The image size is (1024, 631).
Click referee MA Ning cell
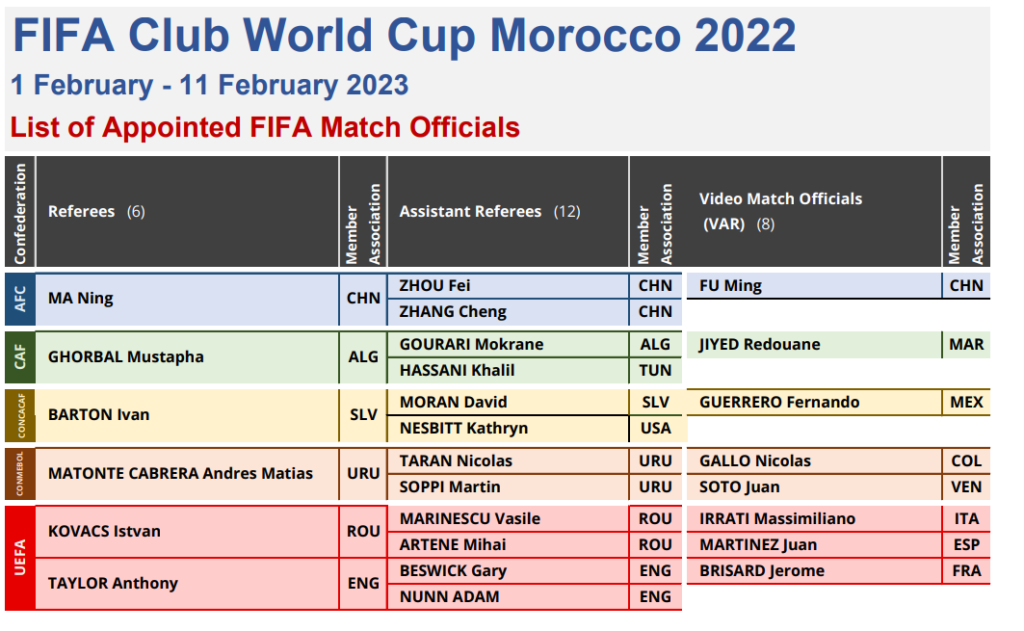[81, 298]
